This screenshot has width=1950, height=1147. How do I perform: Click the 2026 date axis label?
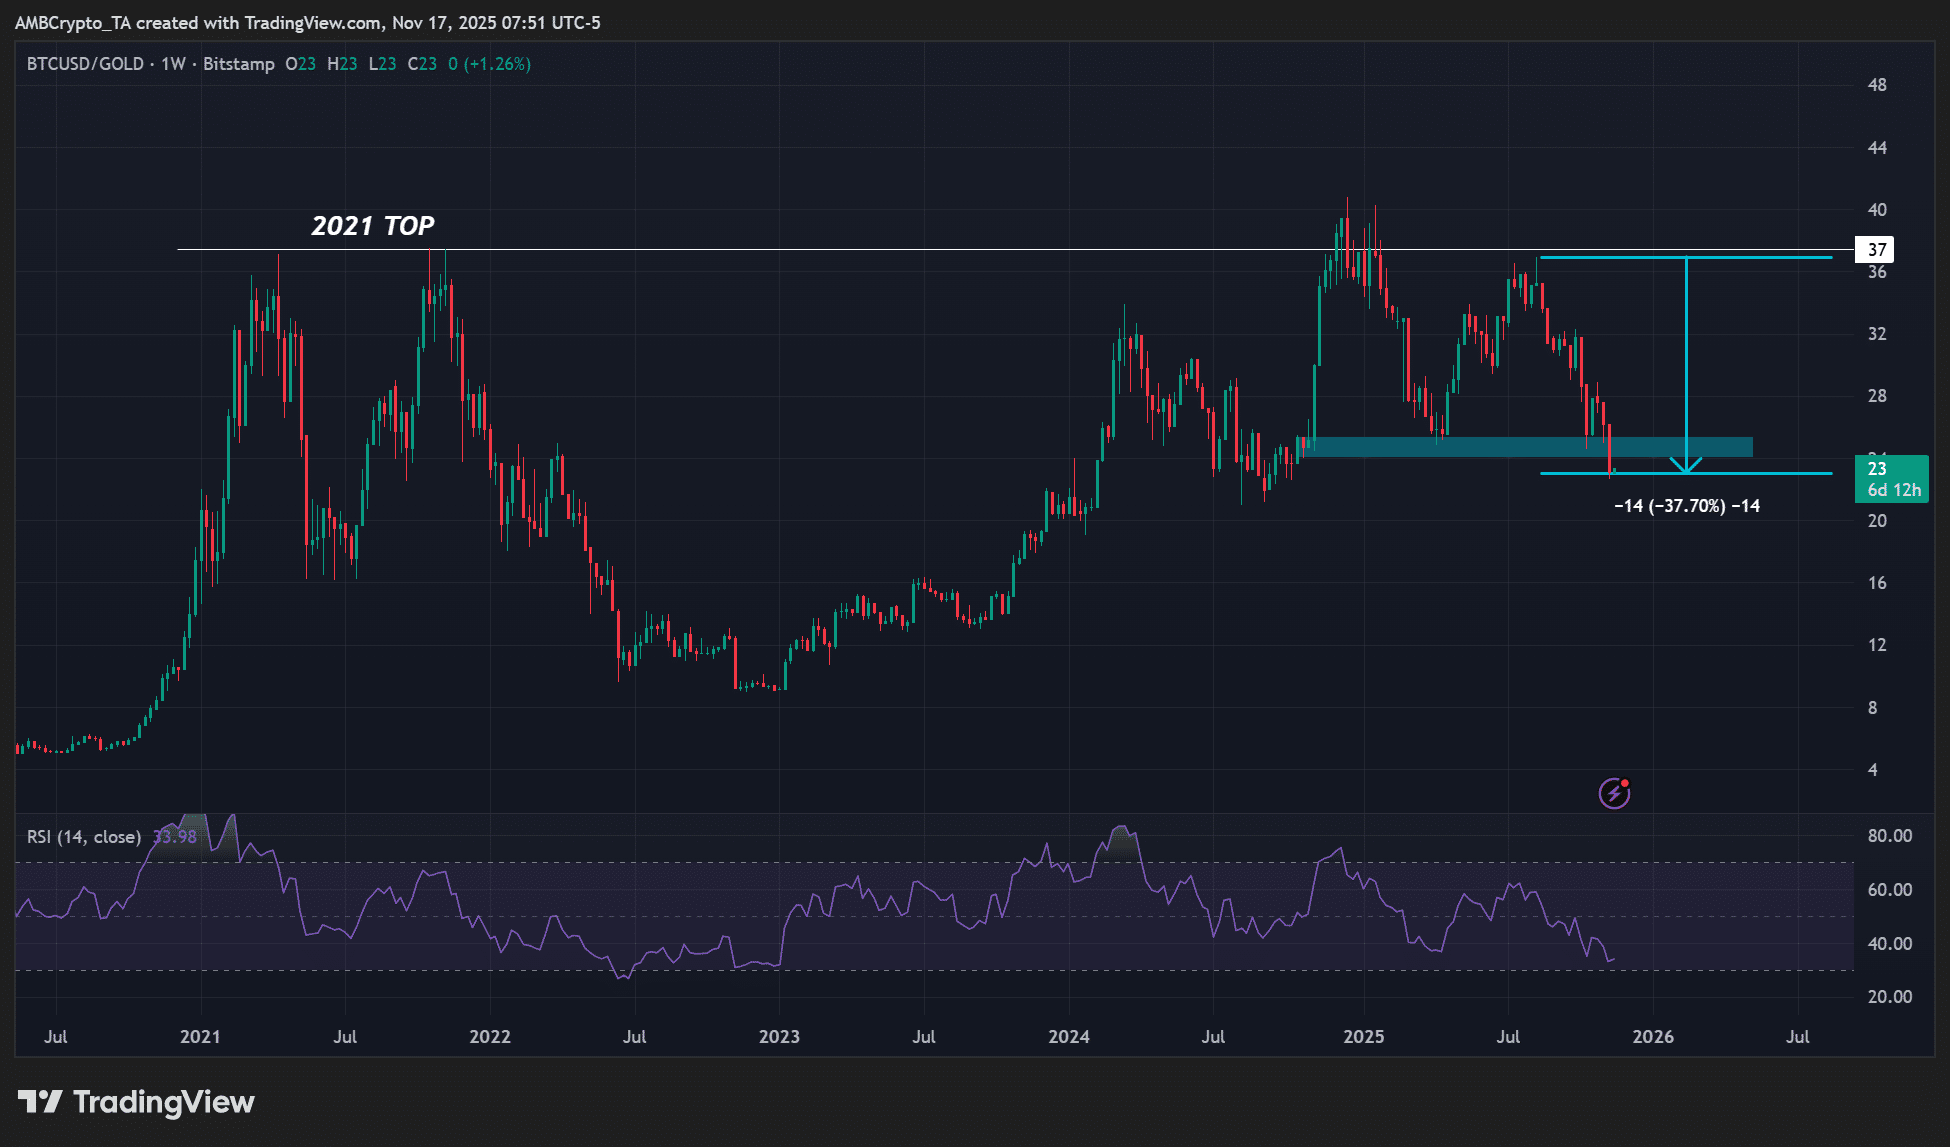[x=1652, y=1037]
